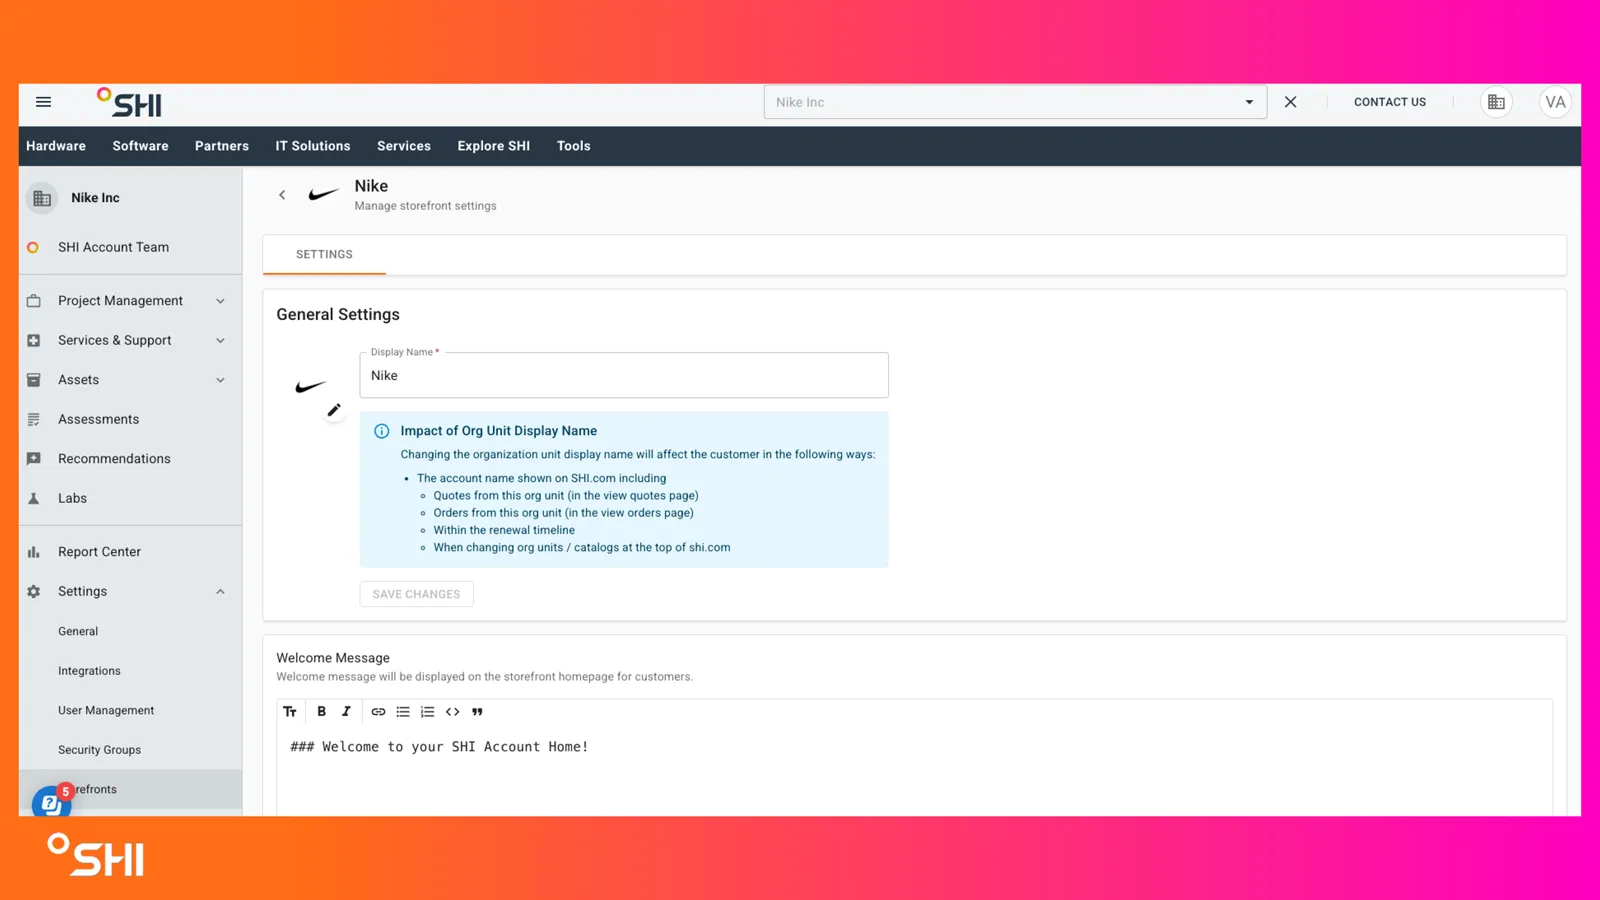The height and width of the screenshot is (900, 1600).
Task: Expand the Services & Support section
Action: coord(221,340)
